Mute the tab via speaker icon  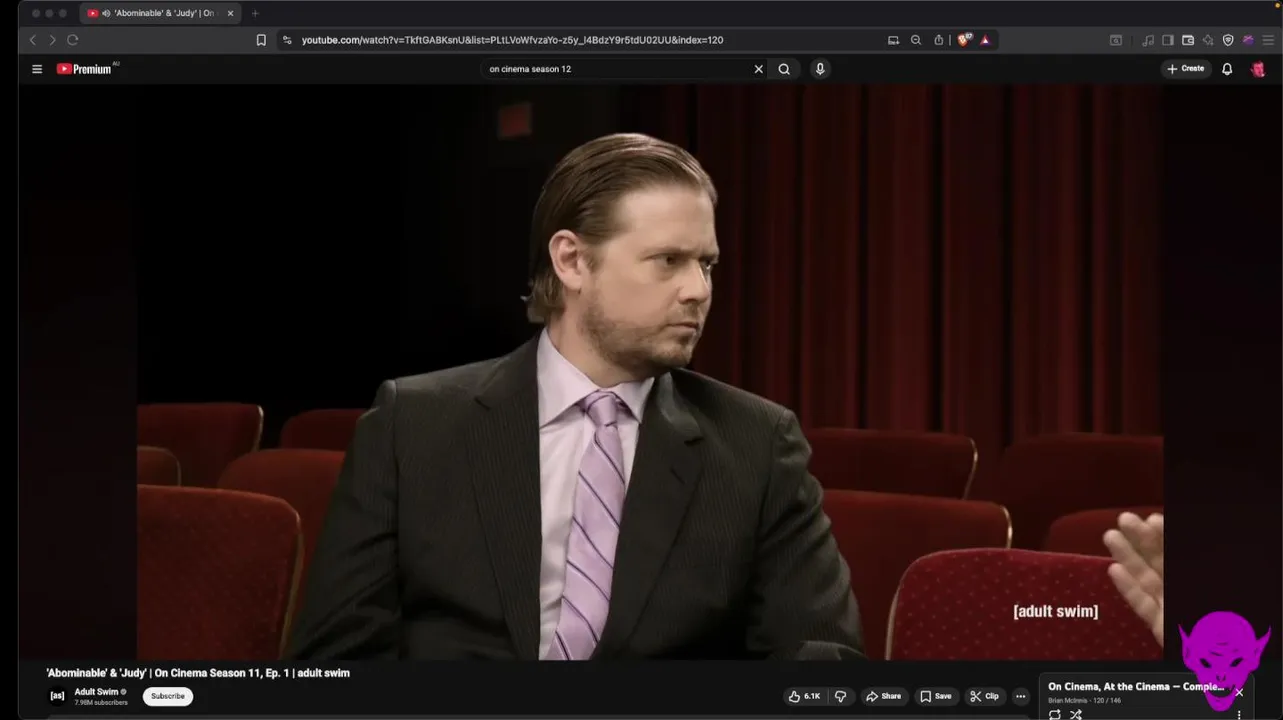(106, 13)
